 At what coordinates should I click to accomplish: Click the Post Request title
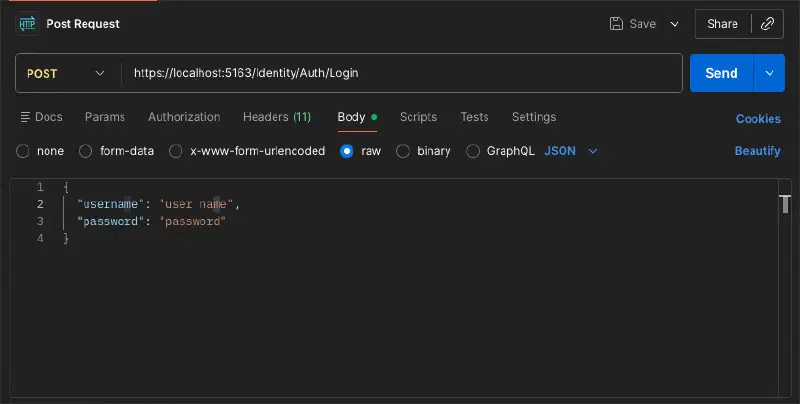coord(83,24)
